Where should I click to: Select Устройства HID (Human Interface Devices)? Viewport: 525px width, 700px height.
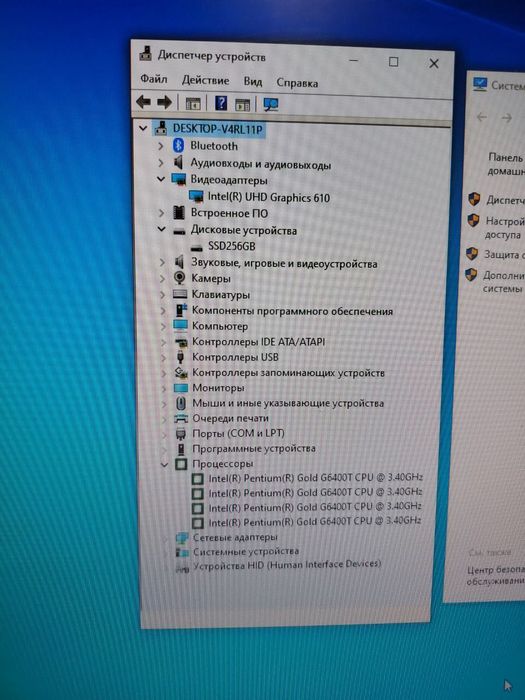click(x=287, y=565)
